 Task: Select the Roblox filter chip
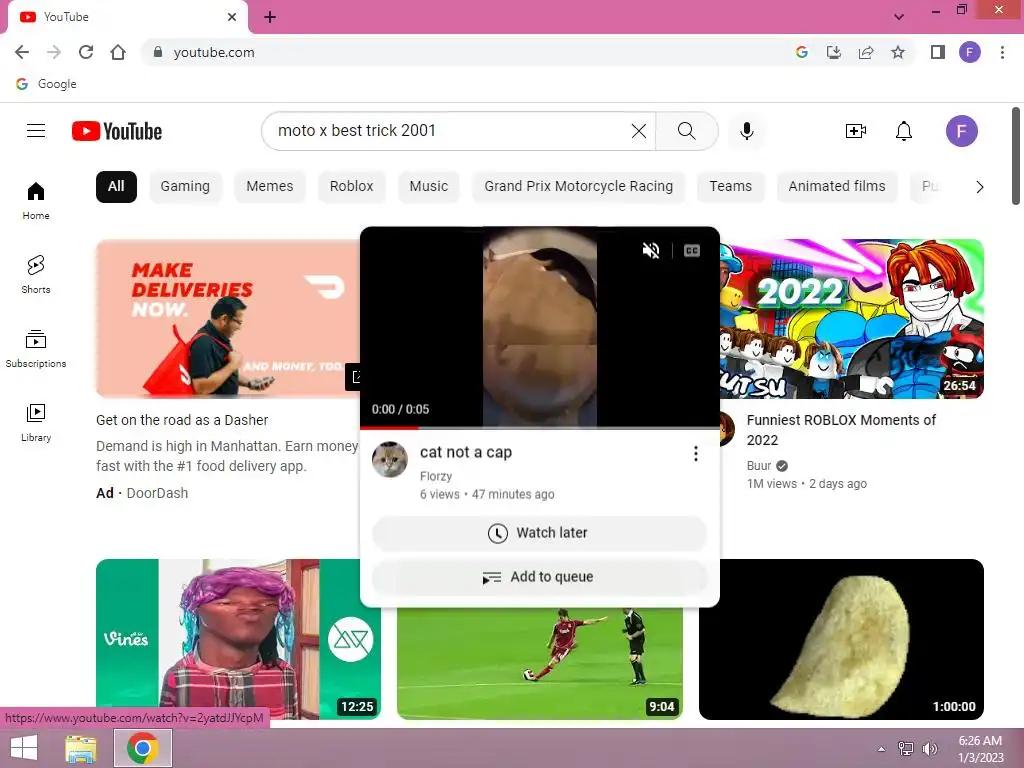[351, 187]
